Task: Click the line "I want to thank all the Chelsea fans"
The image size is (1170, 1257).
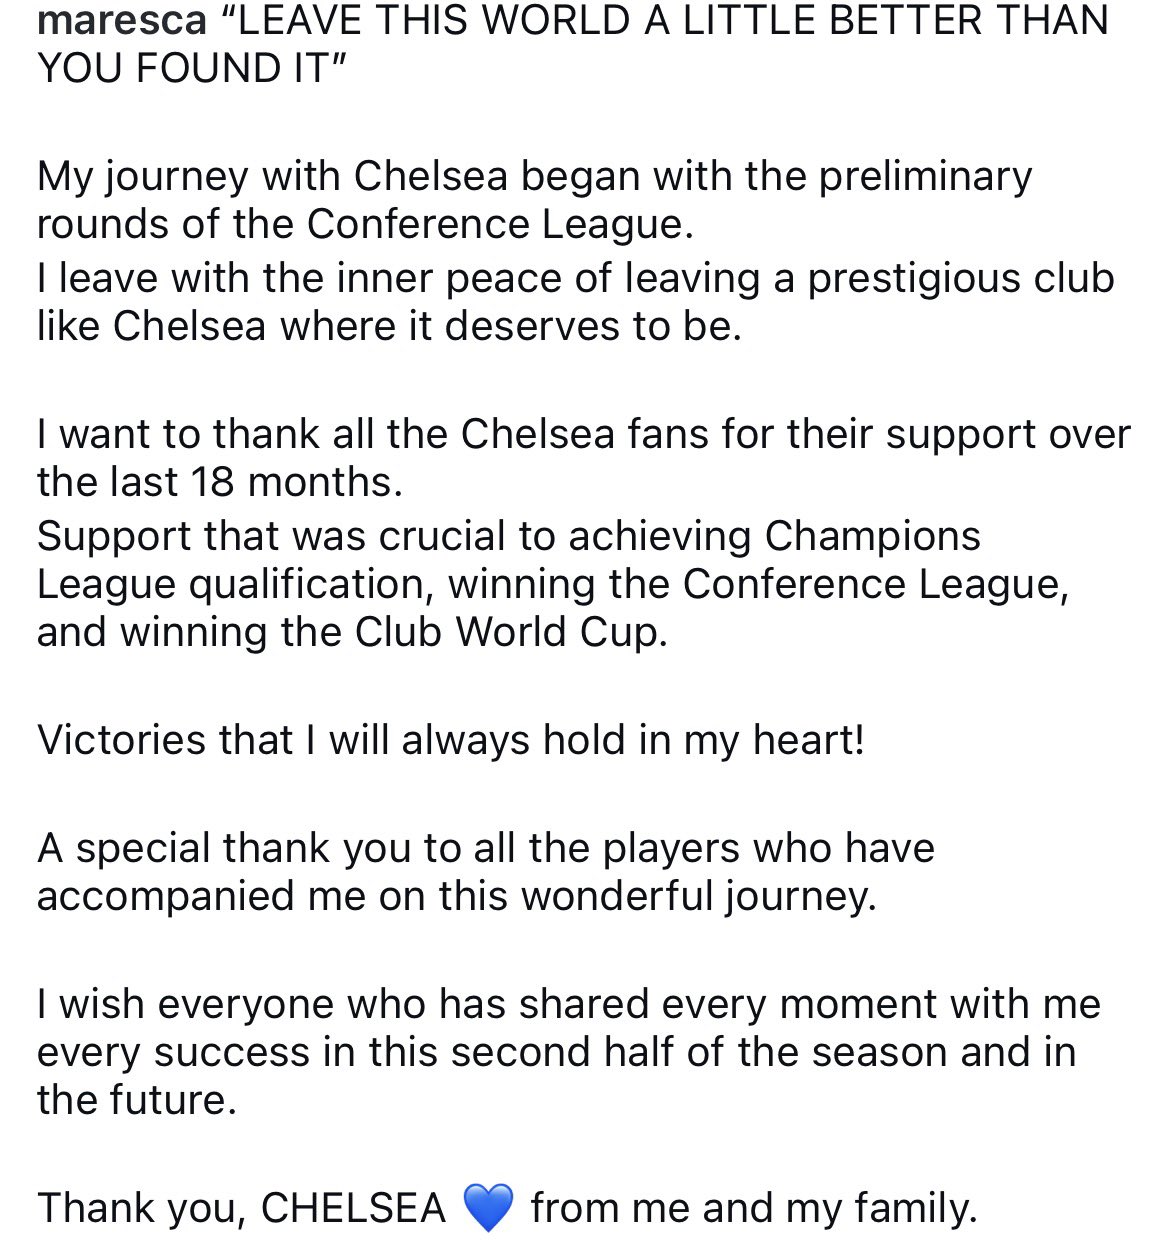Action: pos(583,434)
